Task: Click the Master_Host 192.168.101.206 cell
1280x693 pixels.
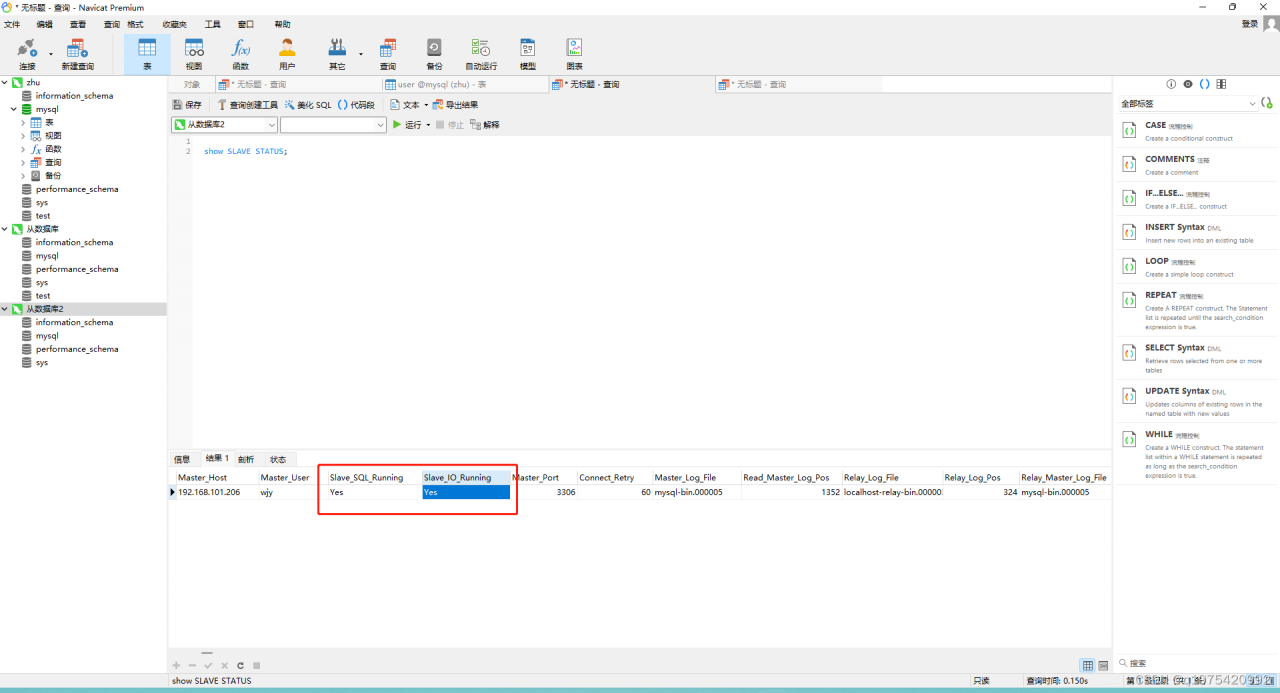Action: point(215,492)
